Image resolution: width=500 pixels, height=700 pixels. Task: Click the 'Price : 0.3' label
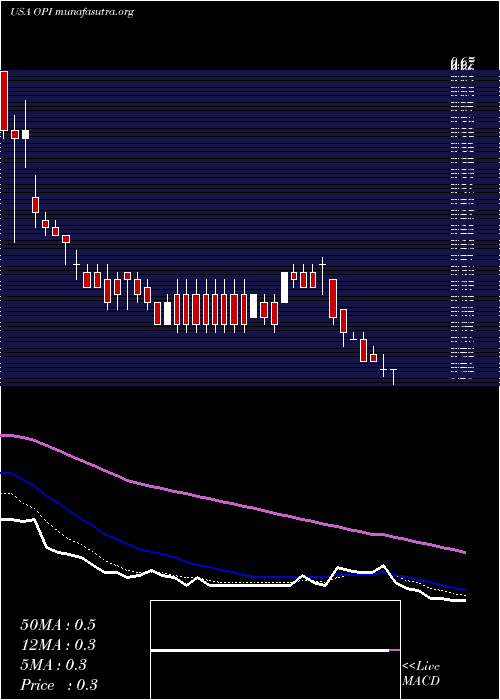pyautogui.click(x=59, y=685)
